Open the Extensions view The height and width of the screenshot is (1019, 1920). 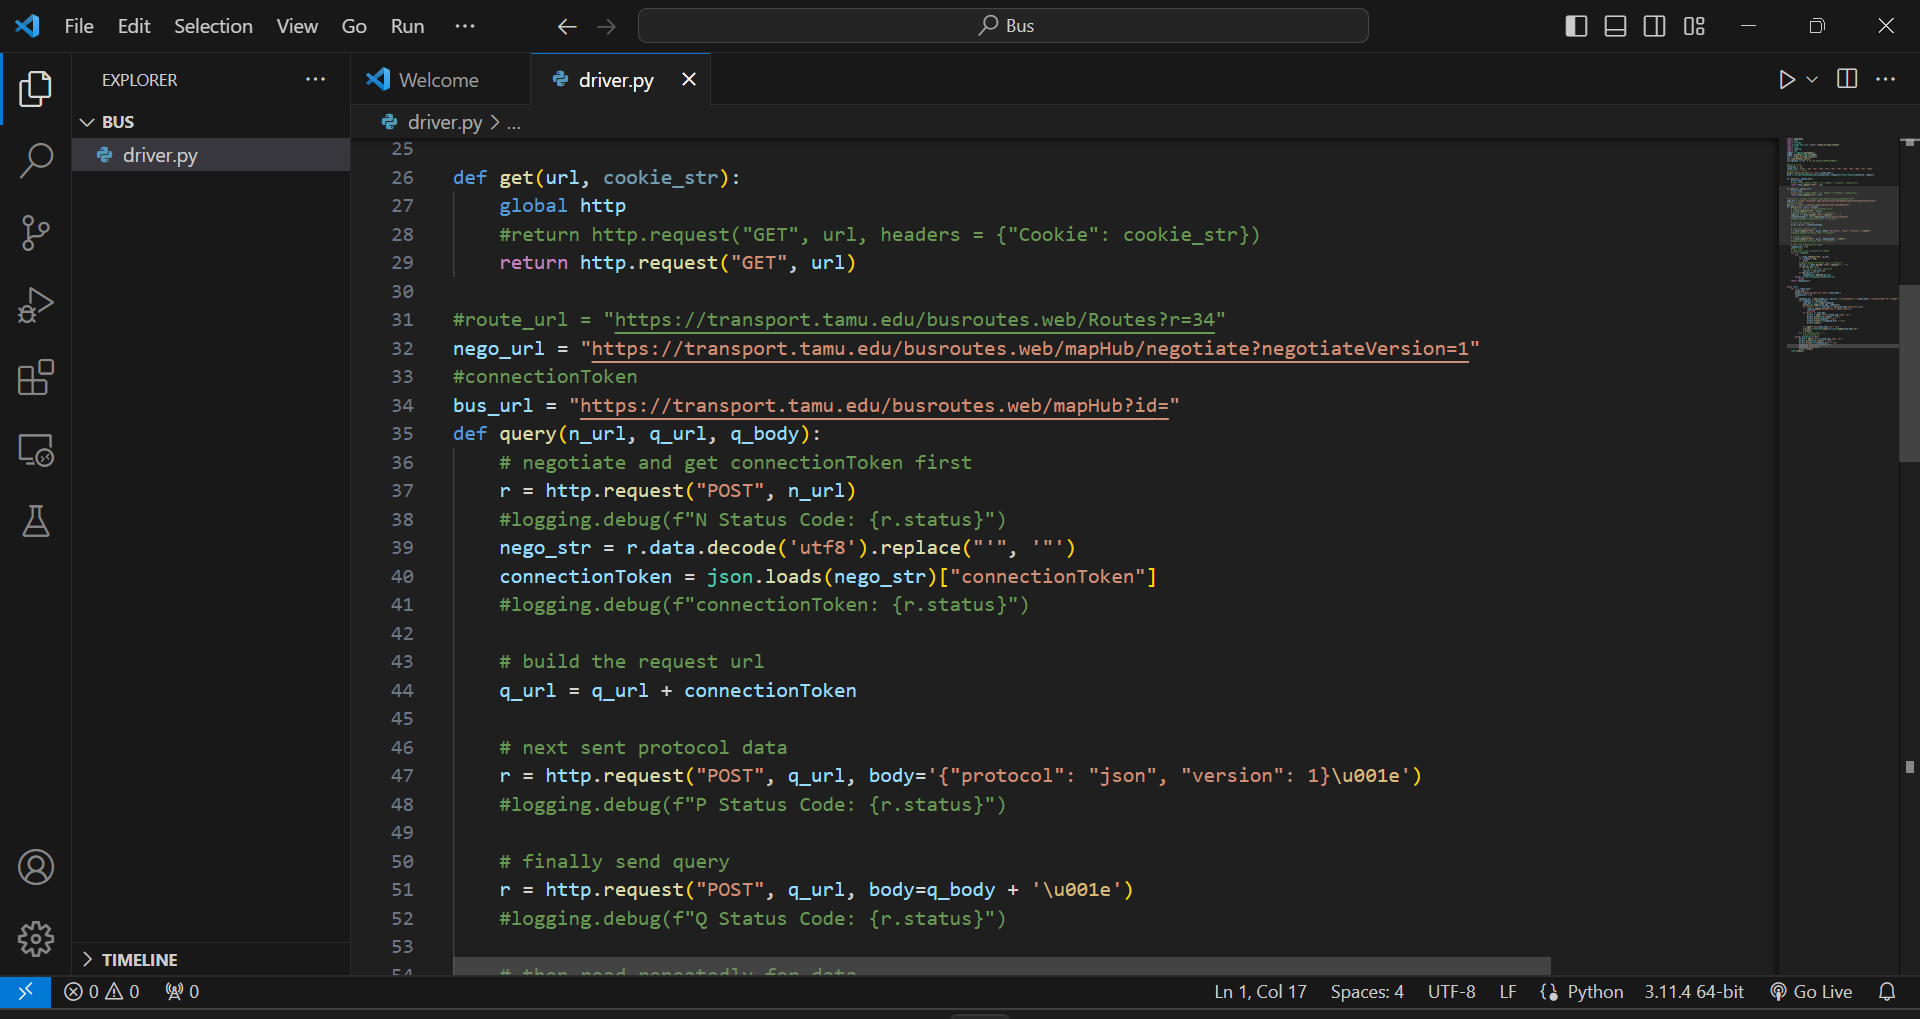tap(36, 378)
